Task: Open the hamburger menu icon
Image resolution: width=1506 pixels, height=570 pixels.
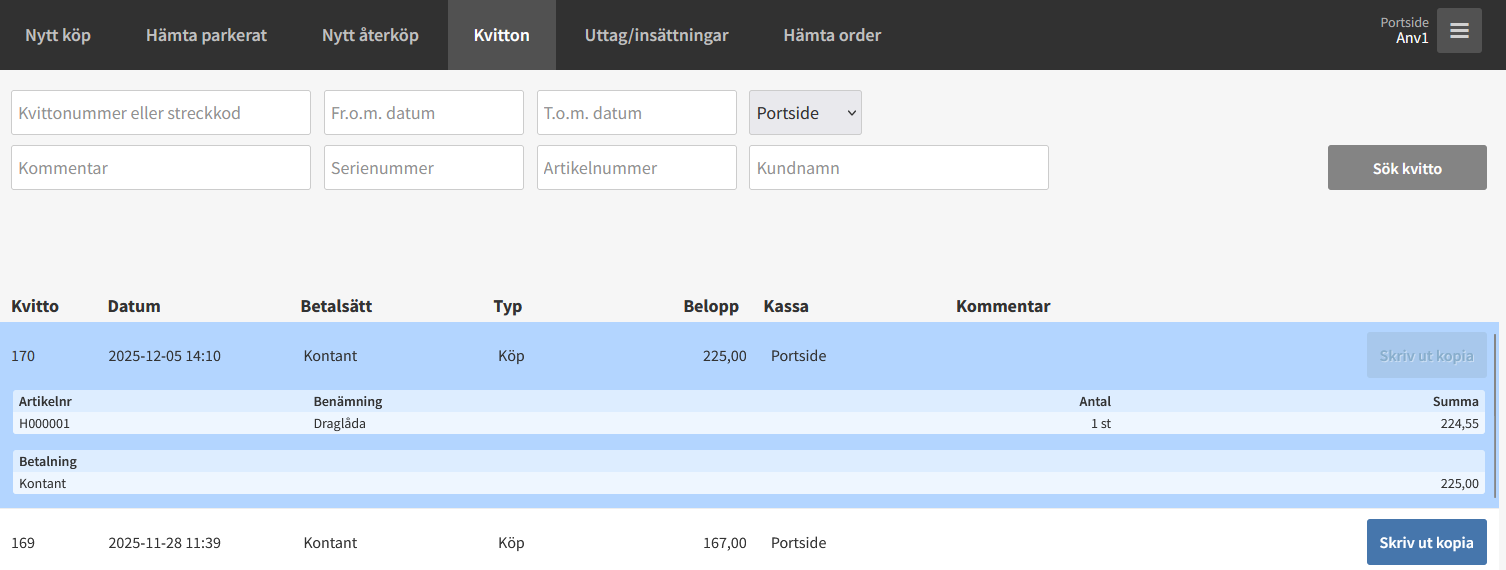Action: (x=1459, y=31)
